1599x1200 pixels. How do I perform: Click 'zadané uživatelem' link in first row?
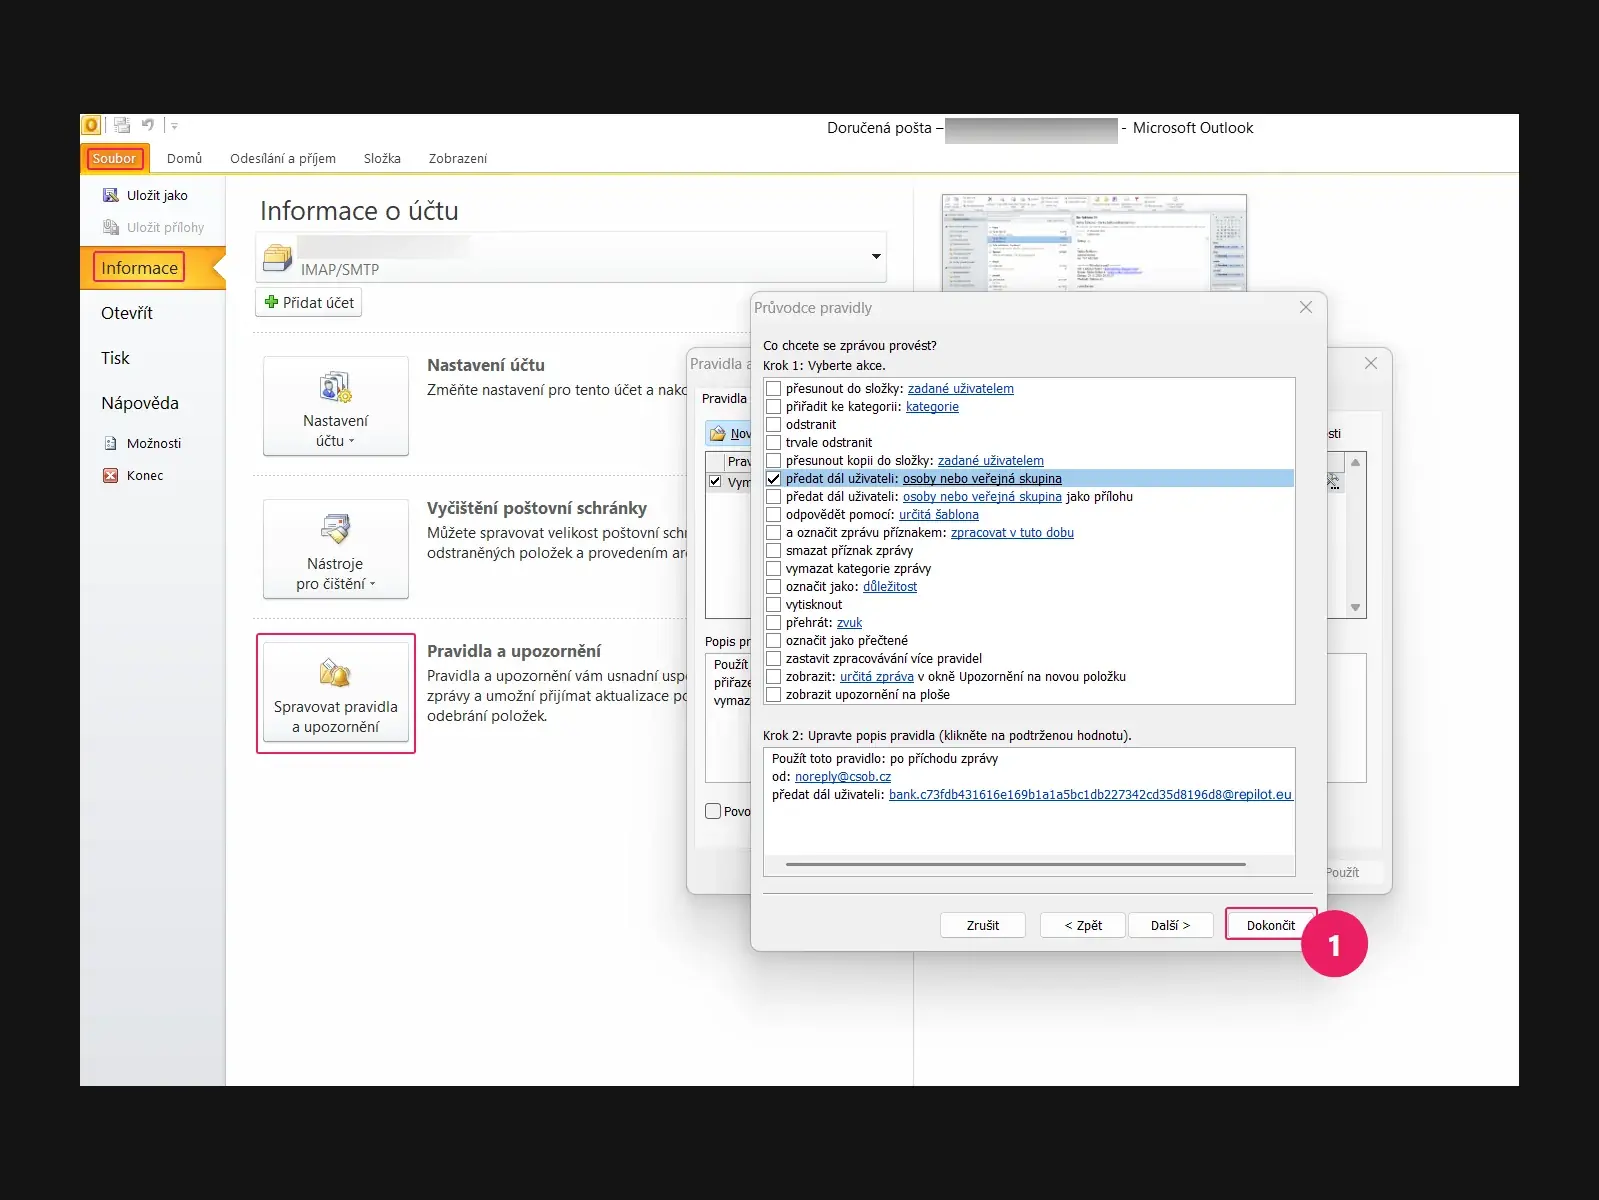pos(961,389)
